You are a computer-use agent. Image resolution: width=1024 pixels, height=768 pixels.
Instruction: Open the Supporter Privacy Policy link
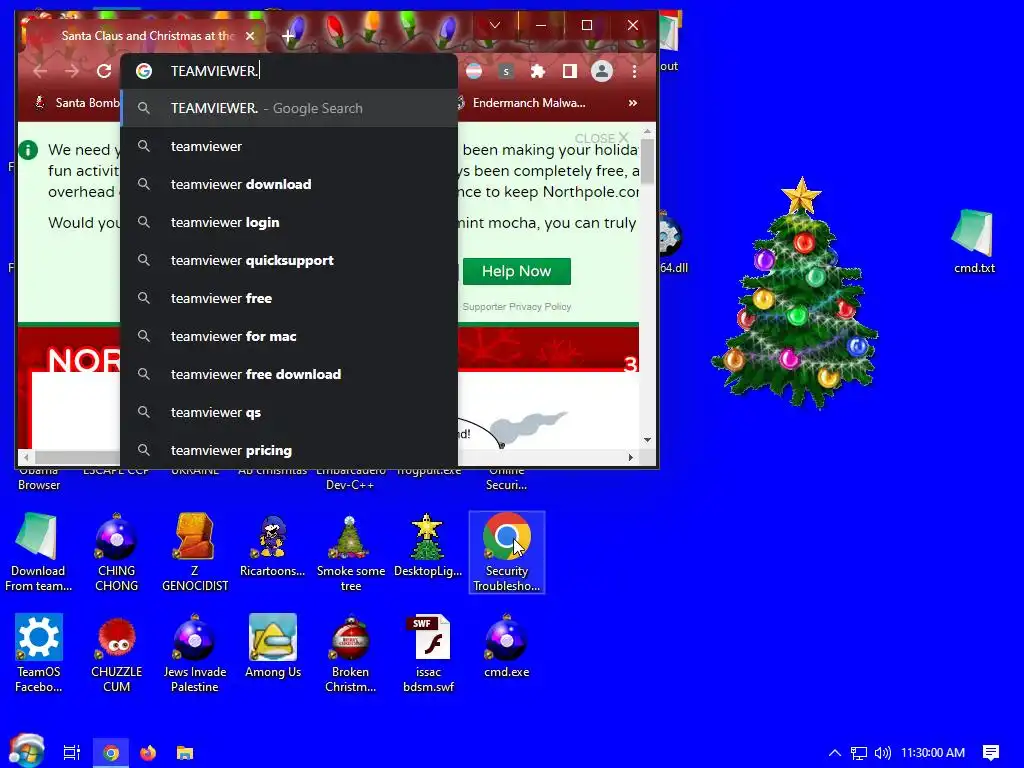tap(517, 306)
